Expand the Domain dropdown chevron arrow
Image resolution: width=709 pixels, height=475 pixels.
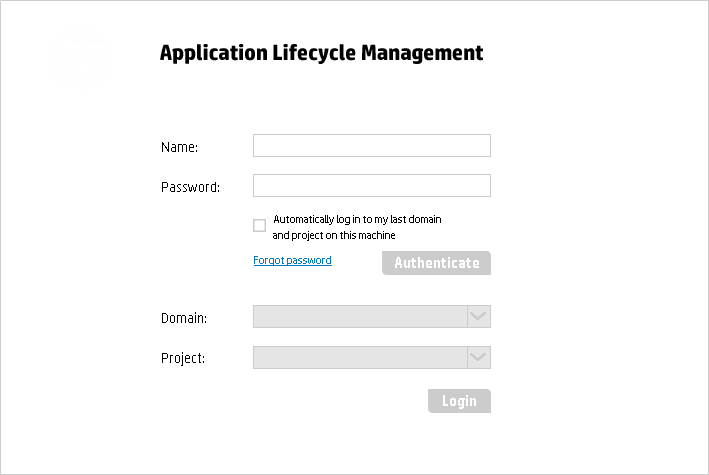pos(478,316)
